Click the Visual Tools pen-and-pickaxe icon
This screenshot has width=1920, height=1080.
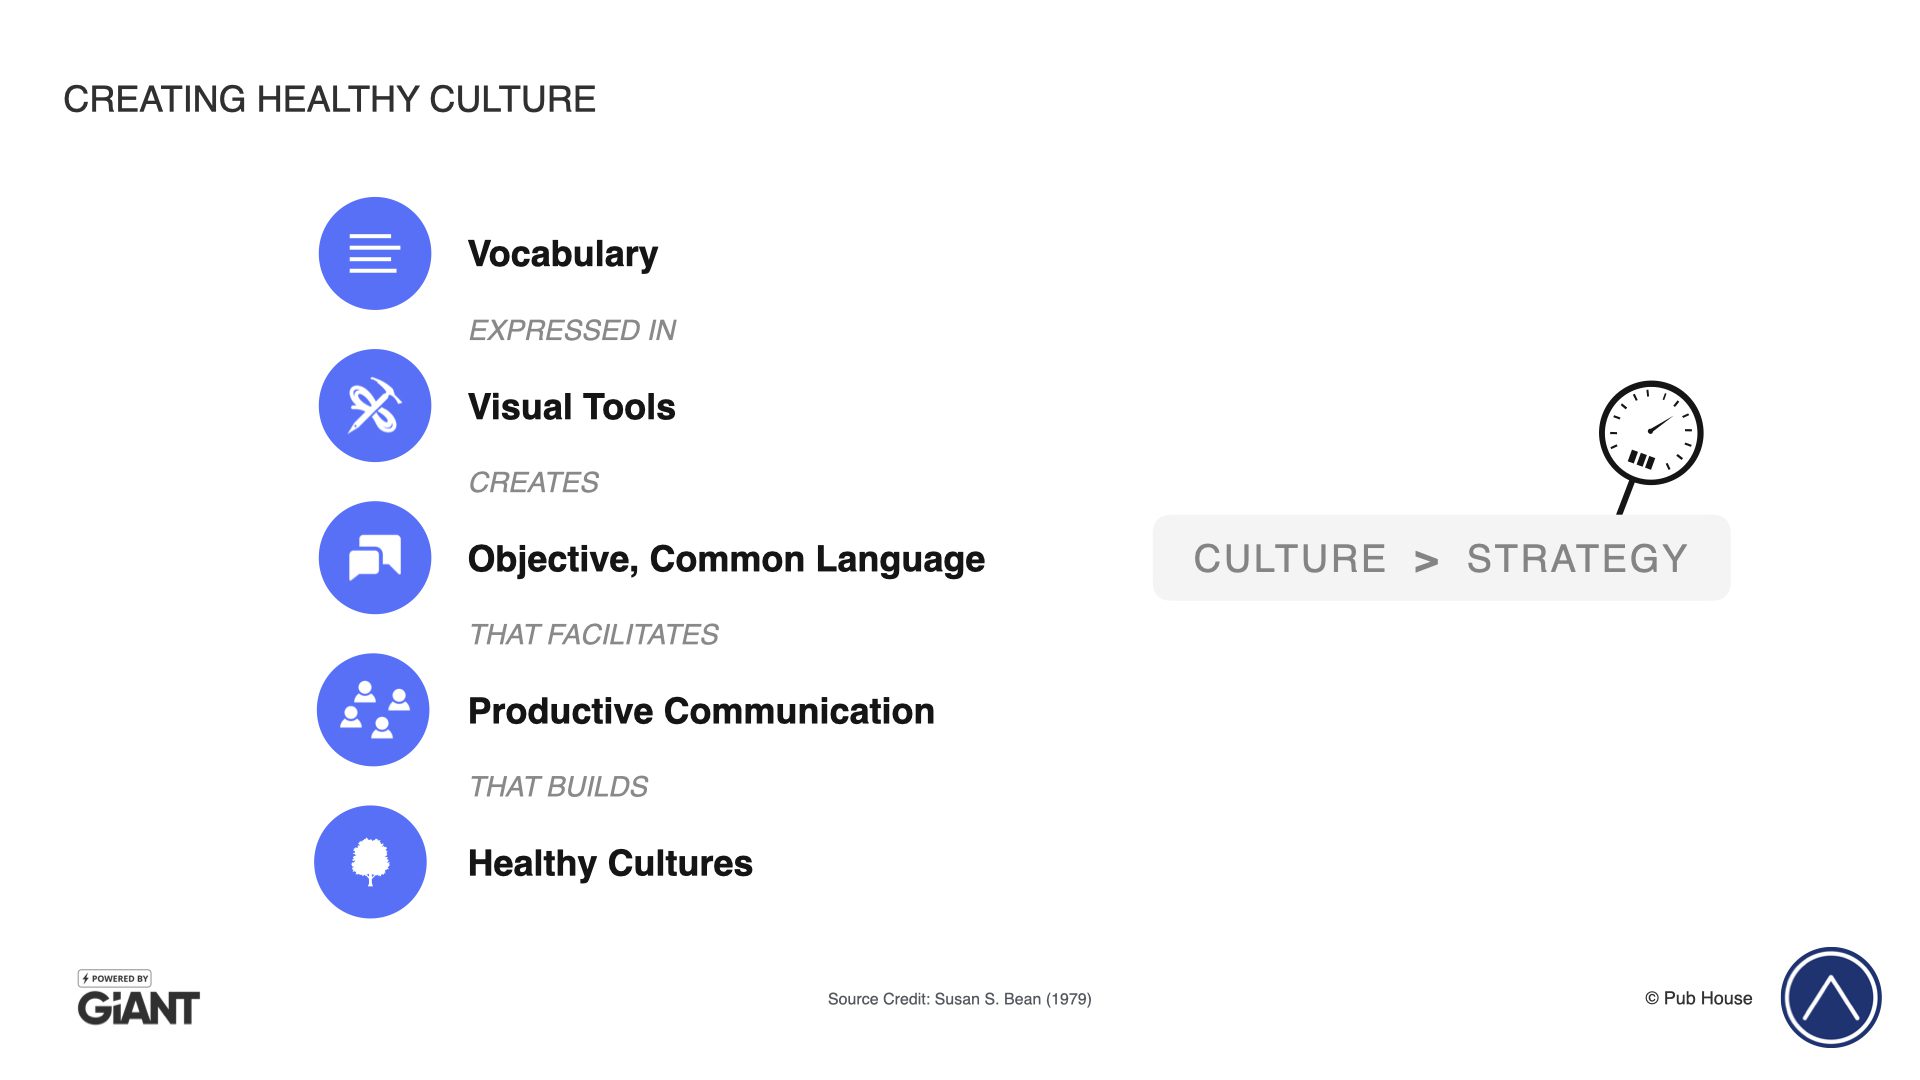click(x=375, y=405)
